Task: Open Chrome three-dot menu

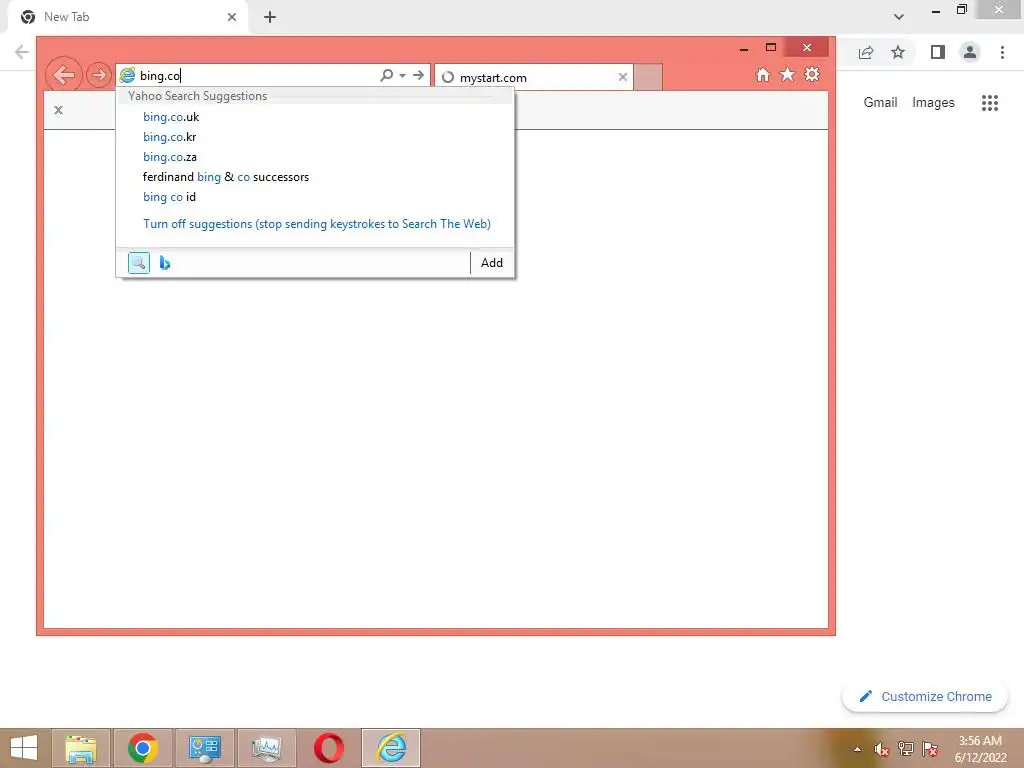Action: point(1002,52)
